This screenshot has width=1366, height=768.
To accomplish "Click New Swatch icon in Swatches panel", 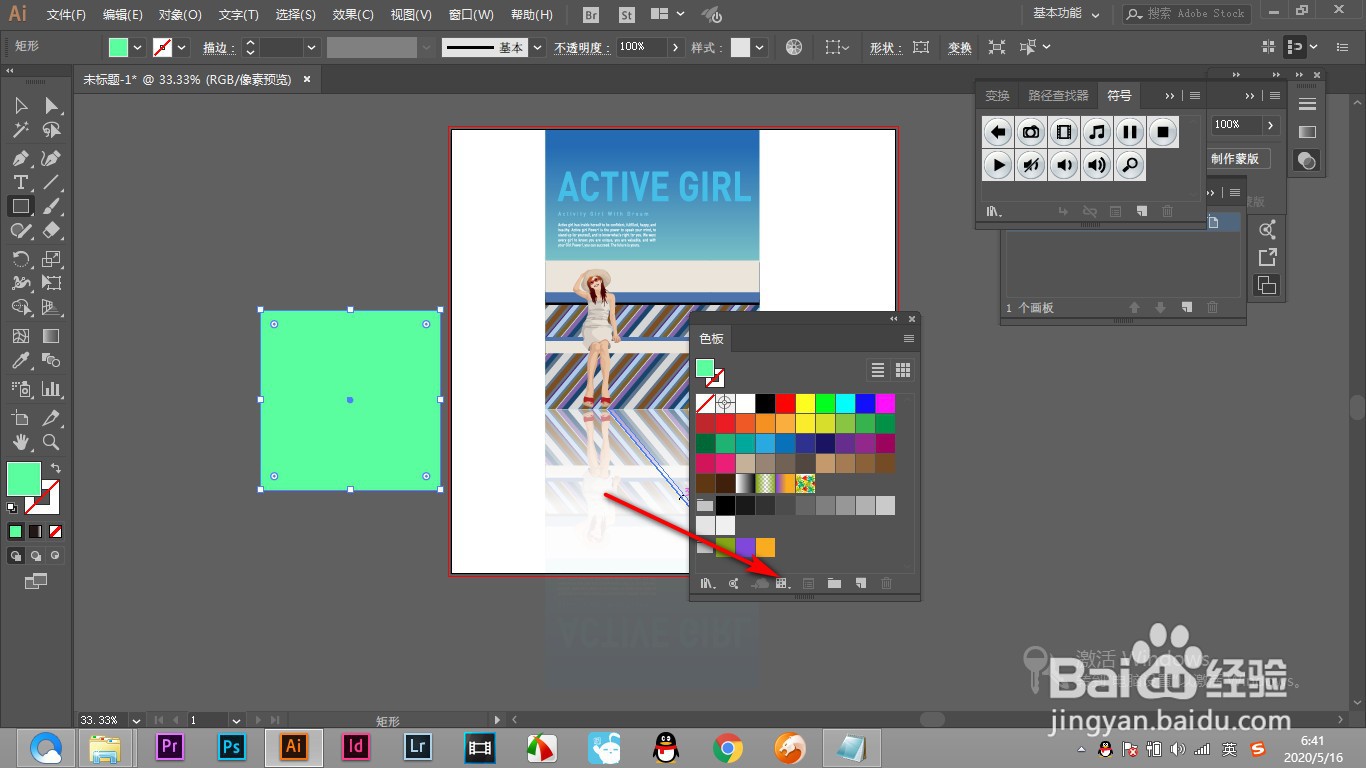I will tap(860, 583).
